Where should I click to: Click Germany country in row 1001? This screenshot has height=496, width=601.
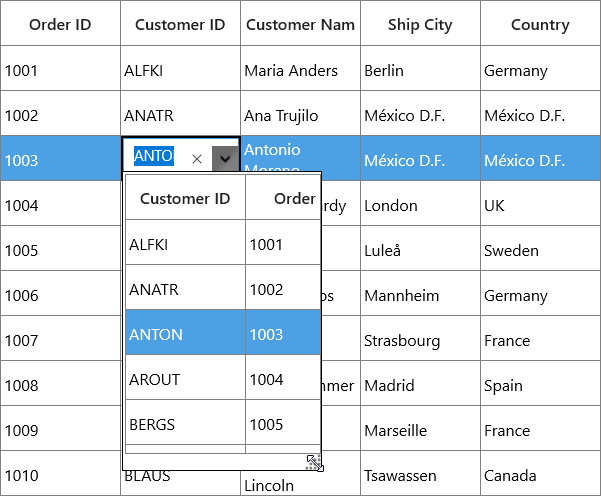[540, 70]
